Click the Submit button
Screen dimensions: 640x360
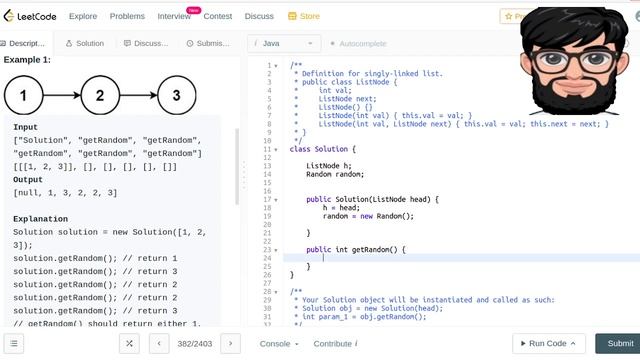pyautogui.click(x=618, y=344)
